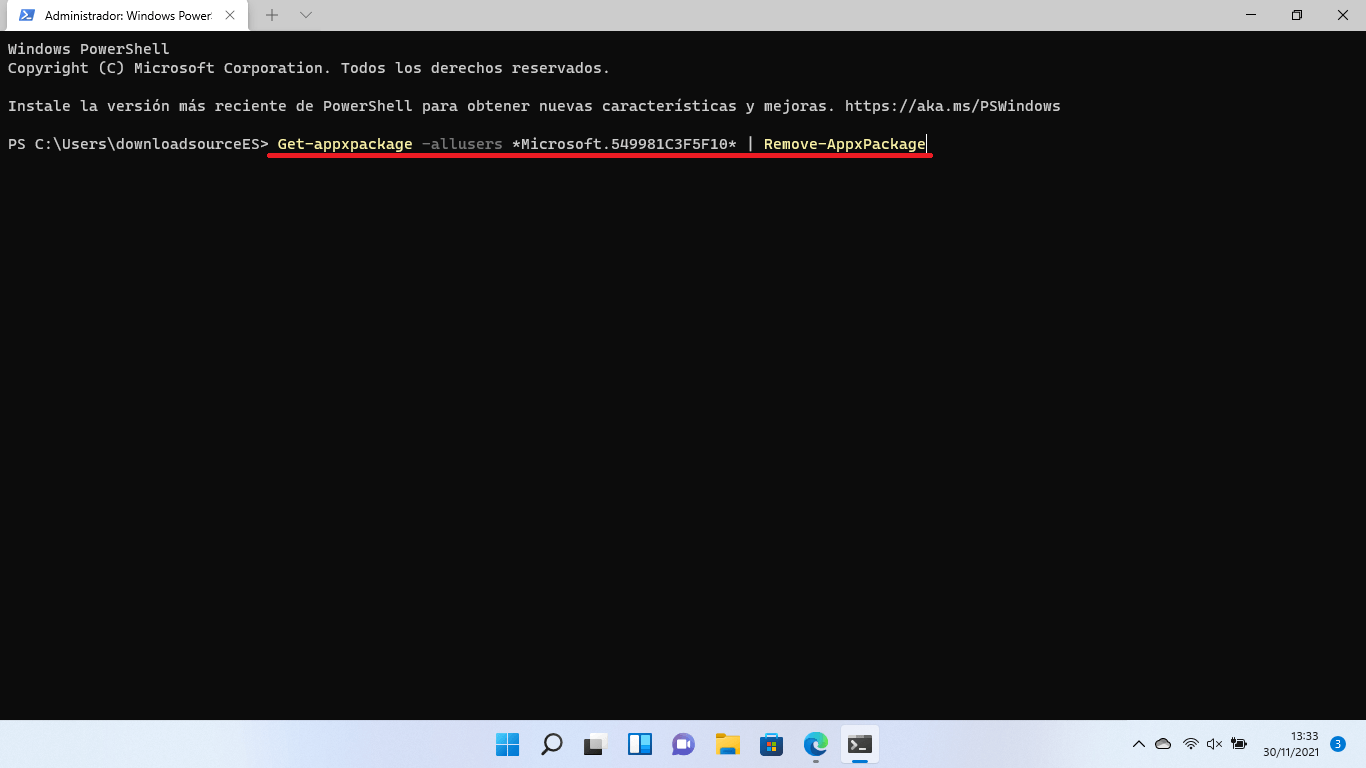The width and height of the screenshot is (1366, 768).
Task: Open the Wi-Fi network tray icon
Action: tap(1190, 744)
